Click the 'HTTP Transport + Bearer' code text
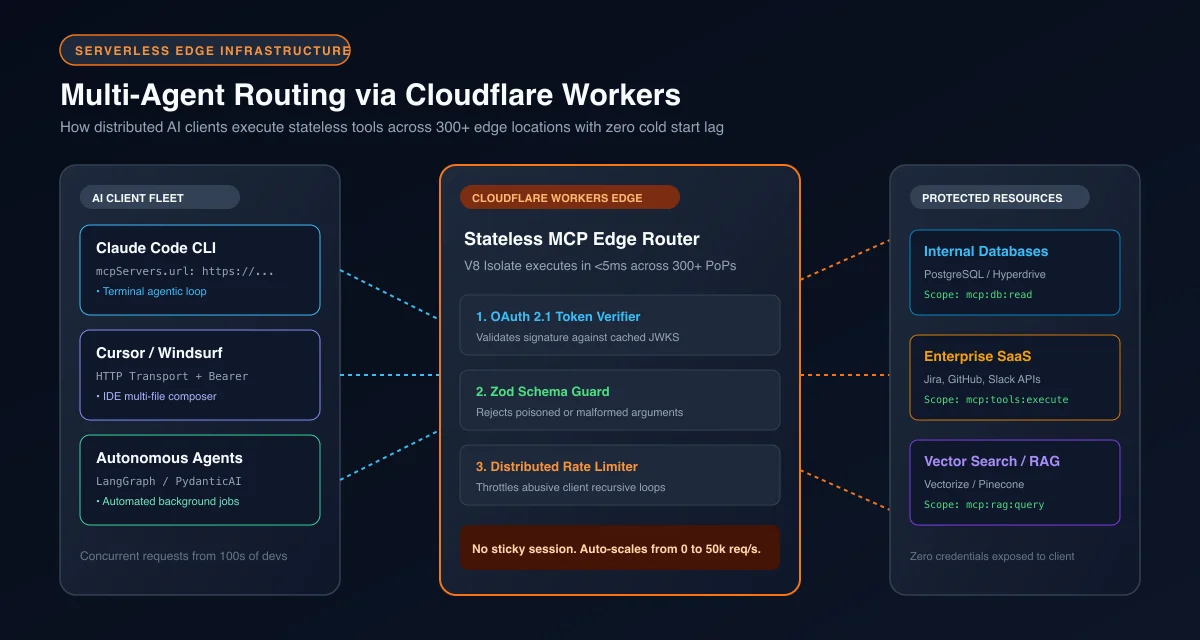Screen dimensions: 1200x640 coord(172,376)
